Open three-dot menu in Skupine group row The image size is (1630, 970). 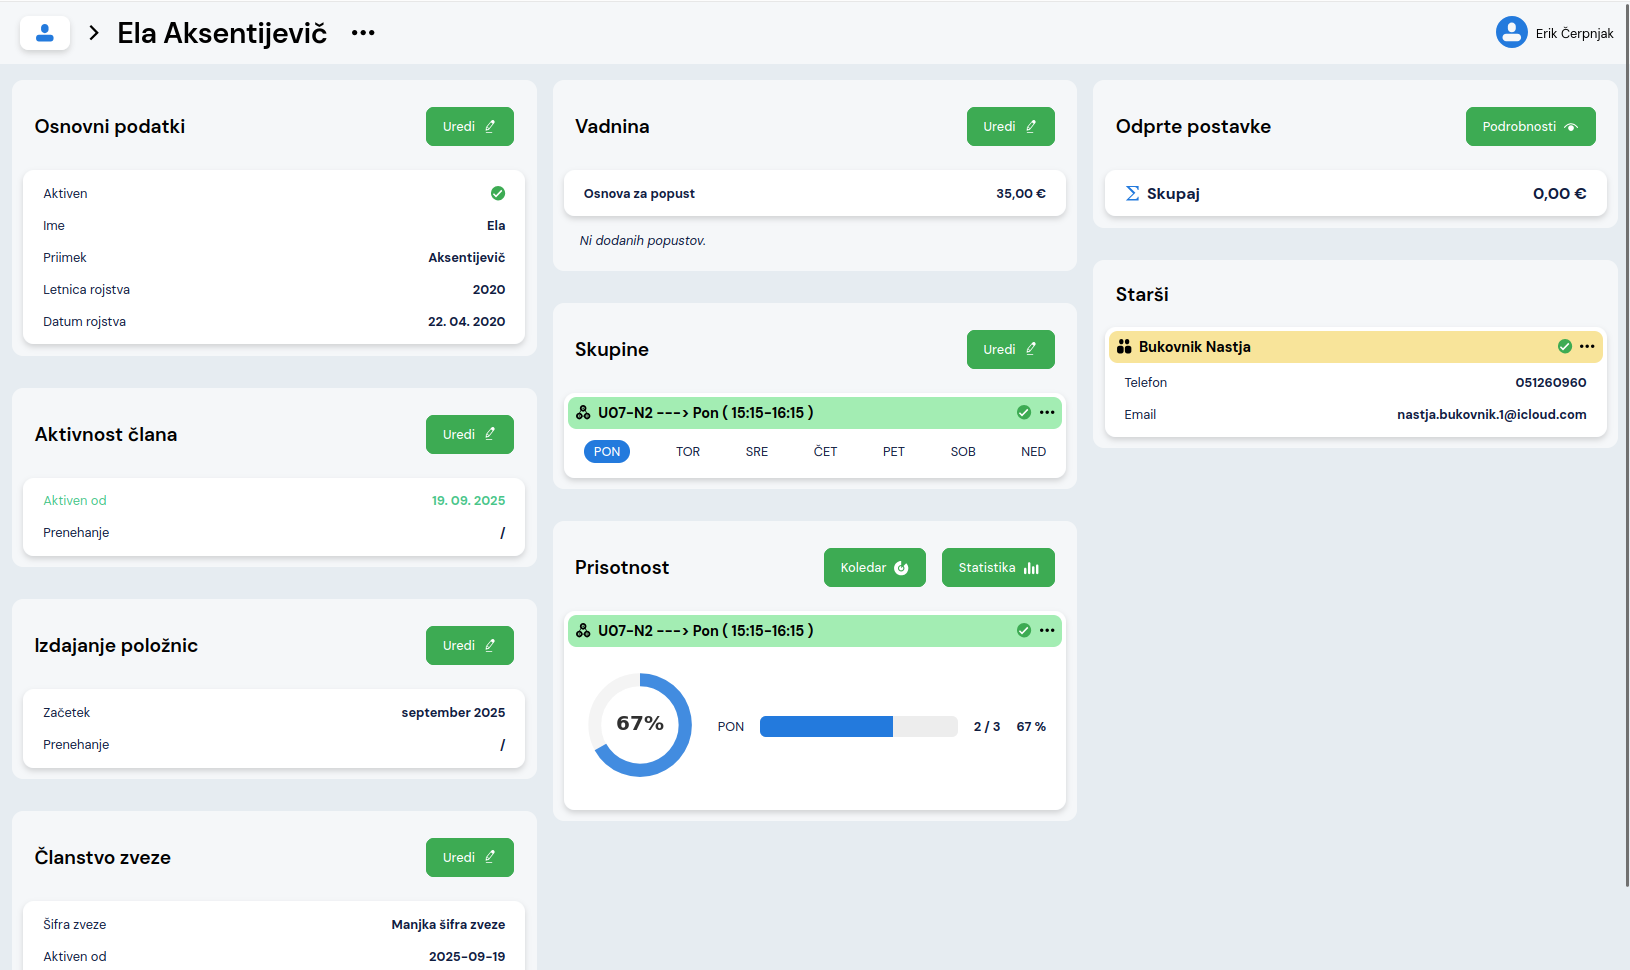(1047, 413)
